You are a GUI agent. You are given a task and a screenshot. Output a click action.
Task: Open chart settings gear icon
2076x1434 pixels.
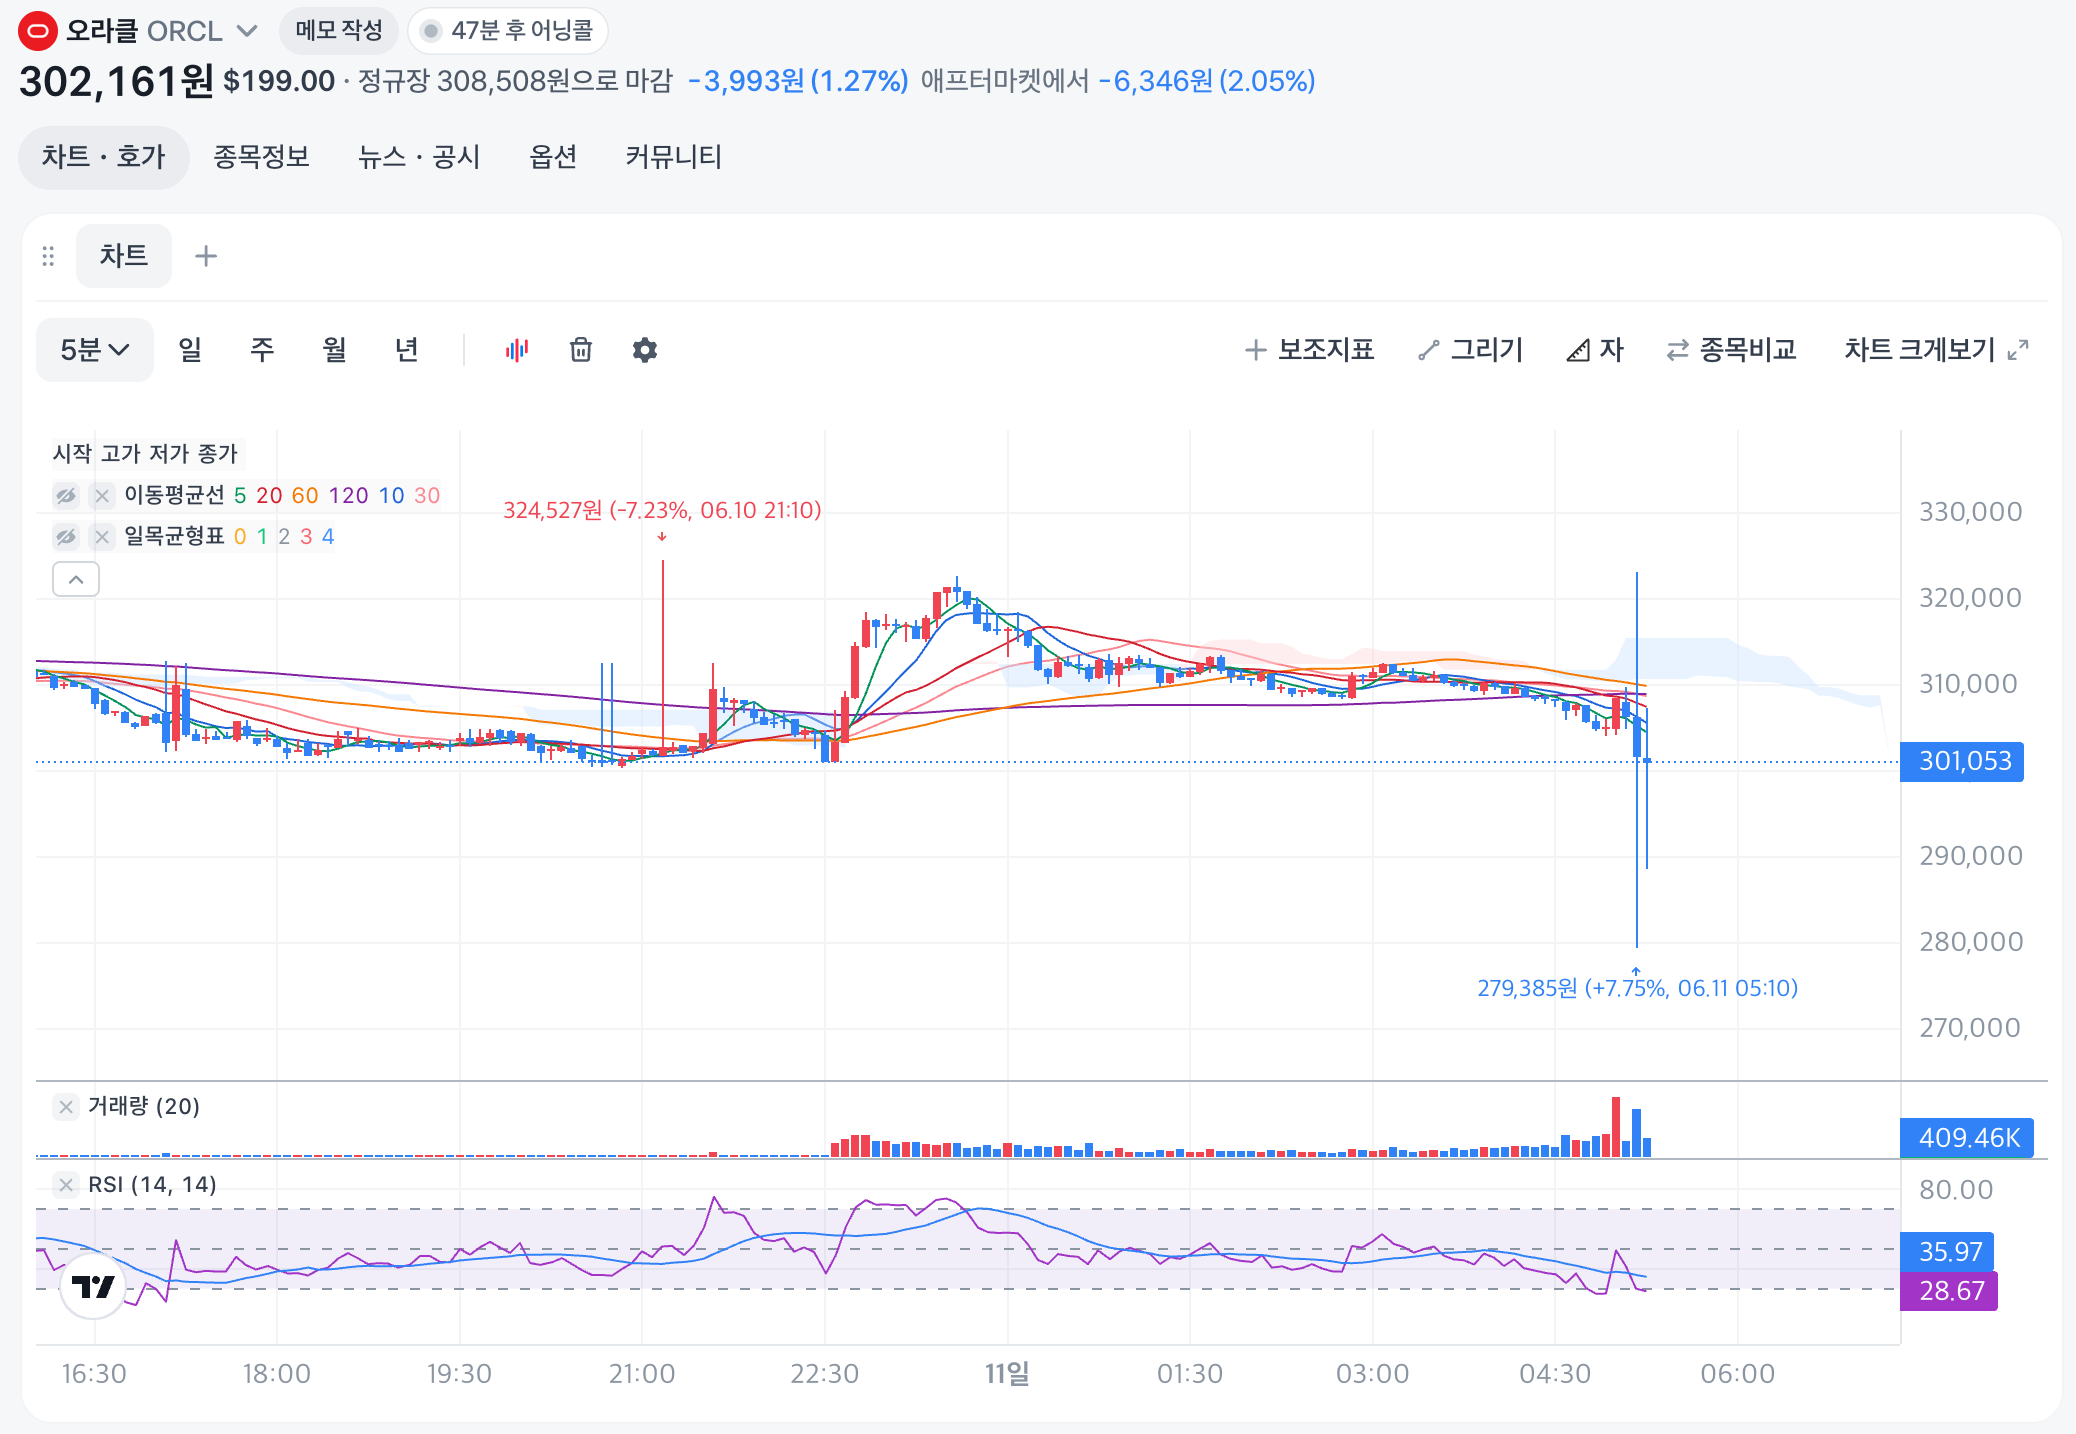click(645, 350)
